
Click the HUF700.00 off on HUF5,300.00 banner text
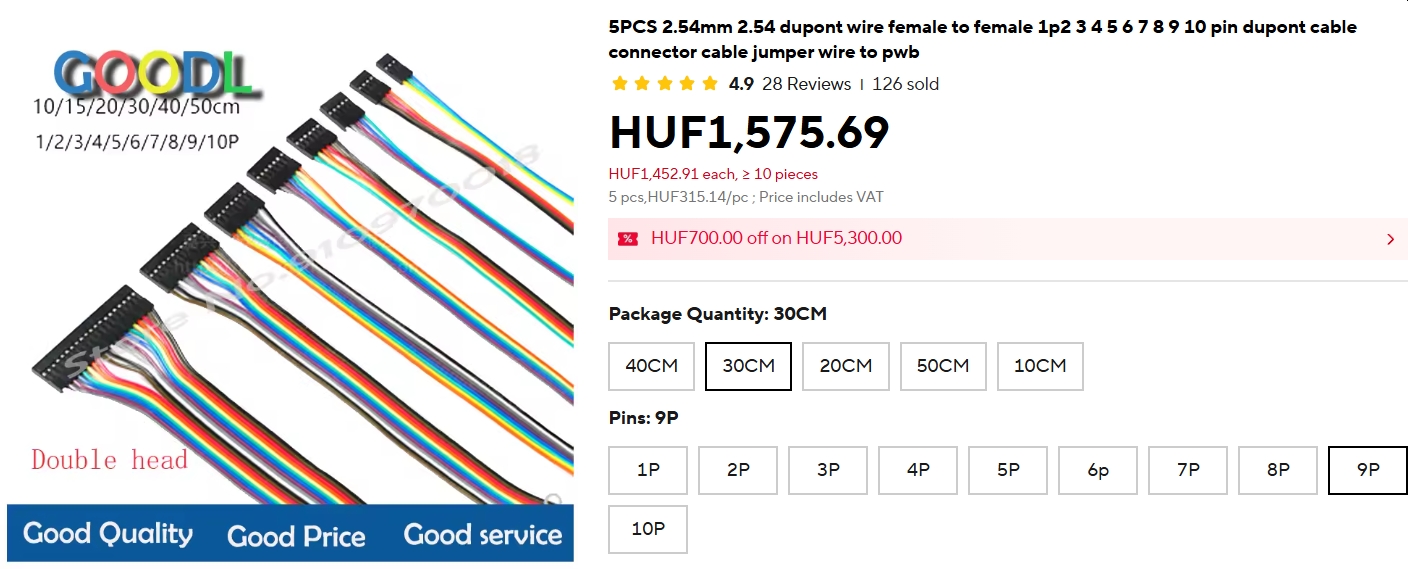(x=776, y=239)
